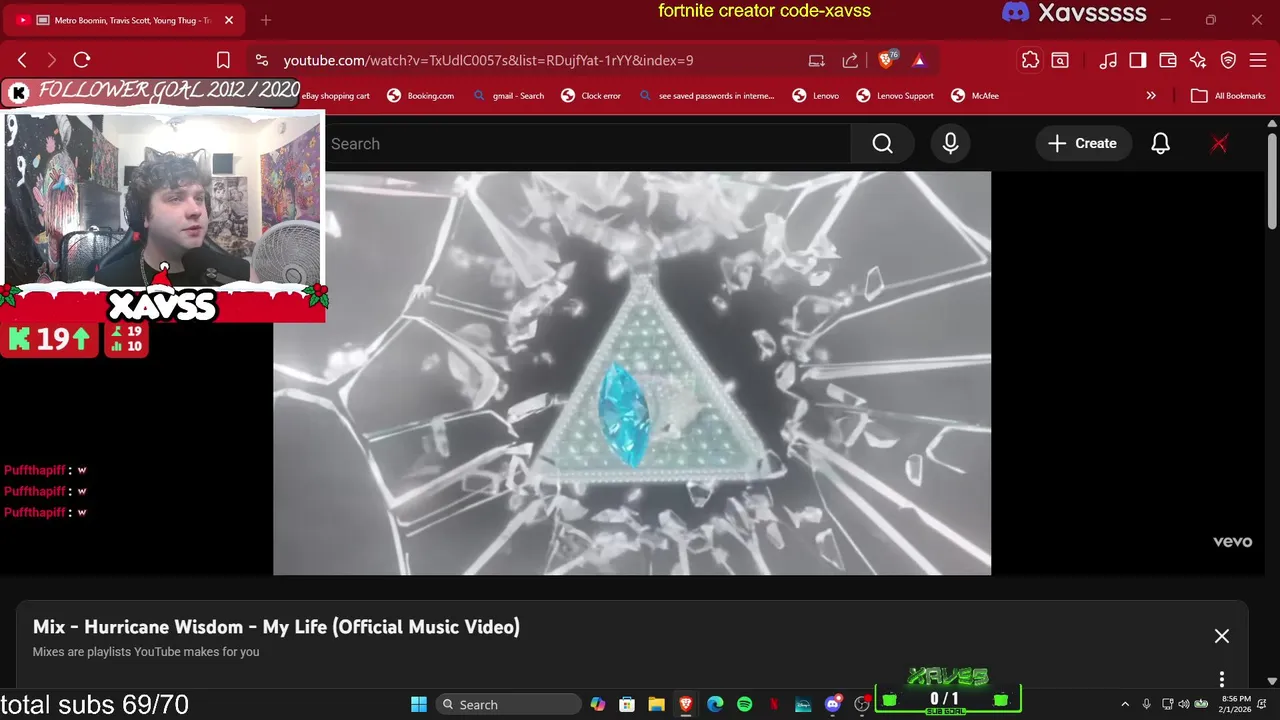Expand the system tray hidden icons chevron
The height and width of the screenshot is (720, 1280).
(1125, 704)
